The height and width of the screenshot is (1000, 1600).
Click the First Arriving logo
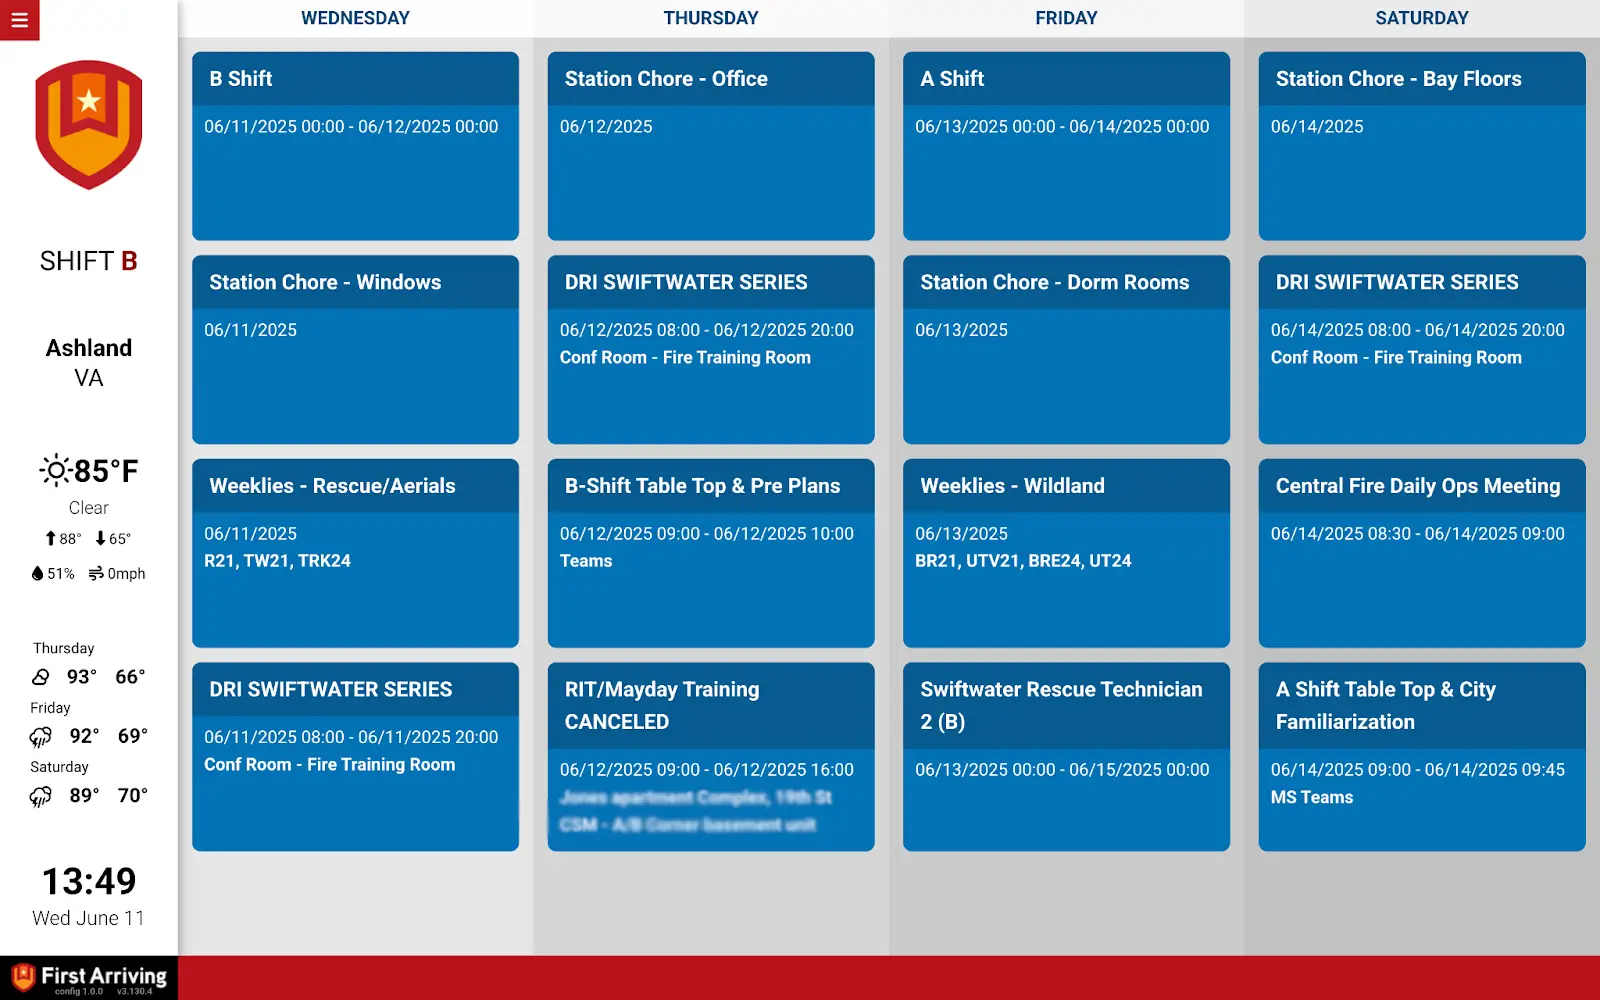click(89, 977)
